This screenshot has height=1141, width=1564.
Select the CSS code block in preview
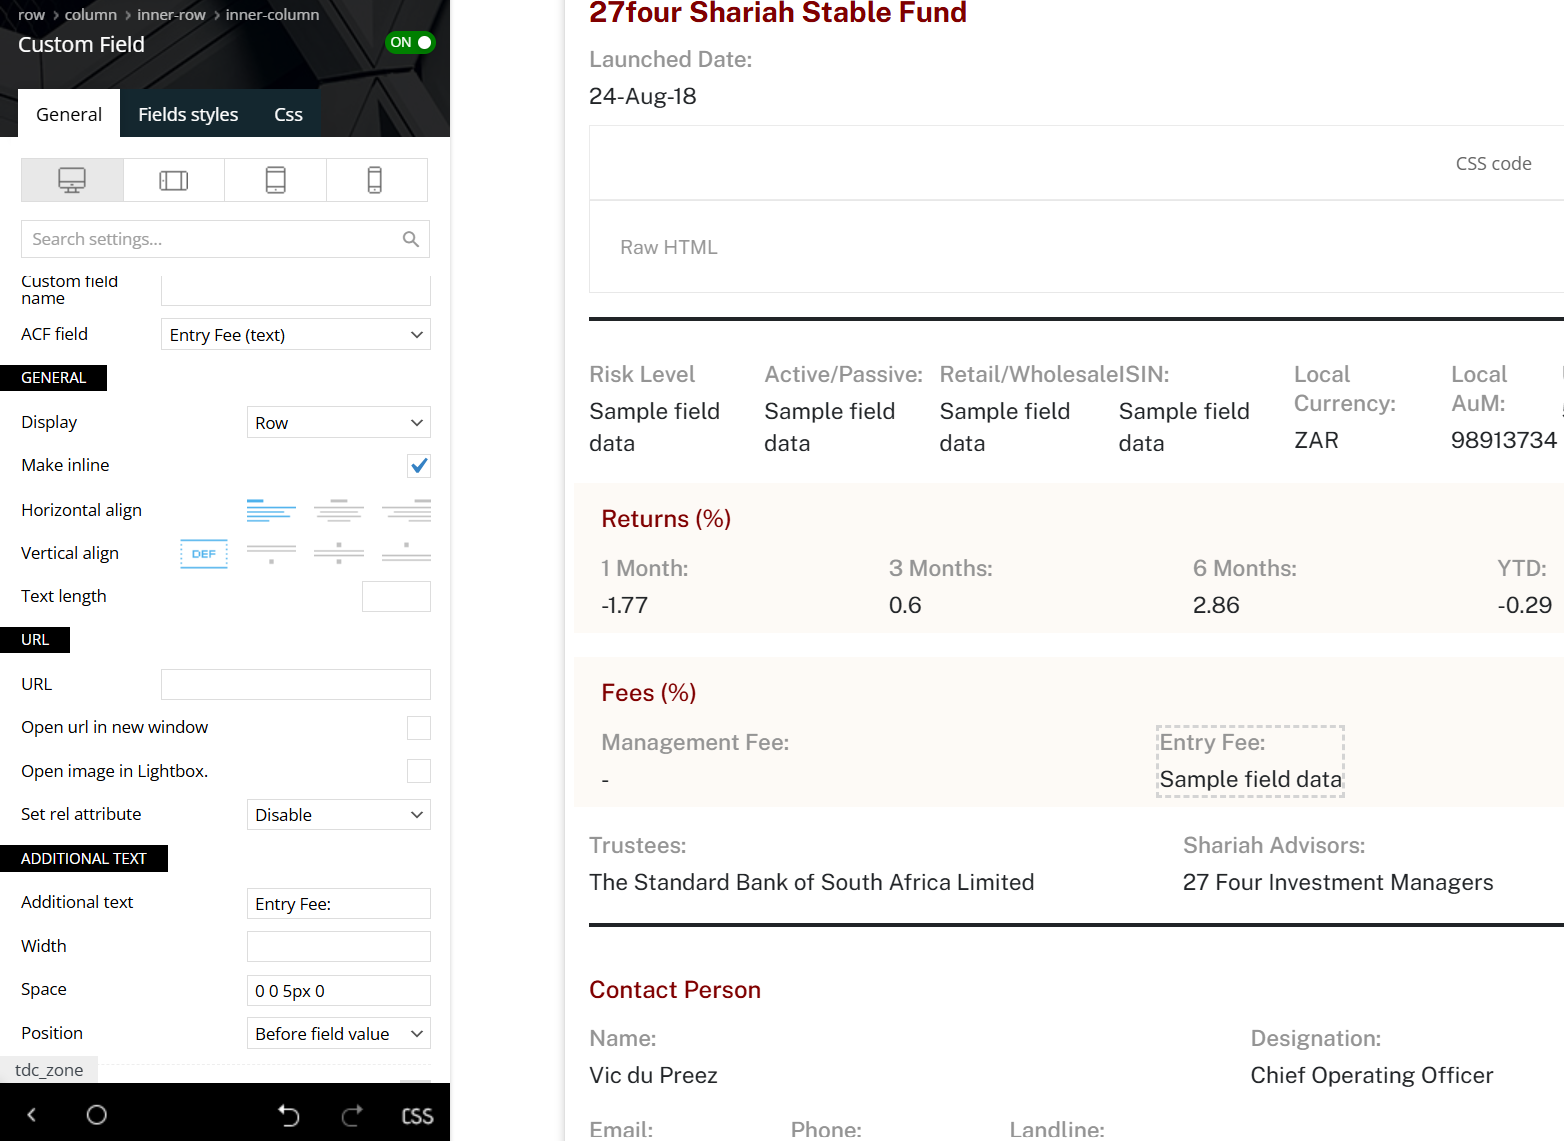click(x=1077, y=163)
